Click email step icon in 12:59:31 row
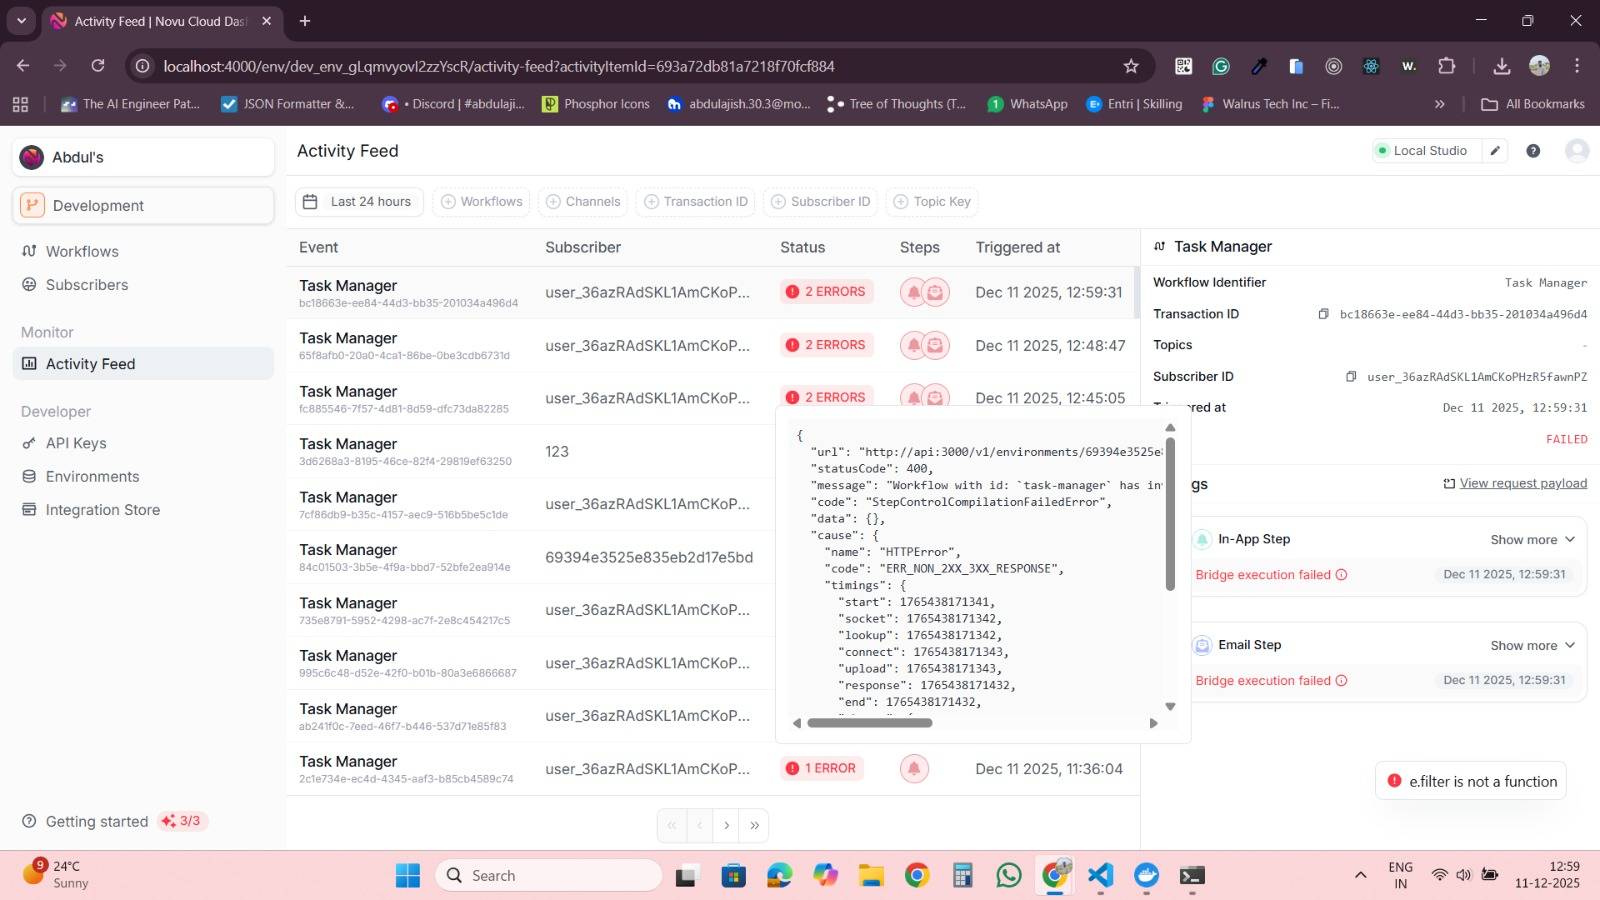This screenshot has width=1600, height=900. tap(935, 292)
